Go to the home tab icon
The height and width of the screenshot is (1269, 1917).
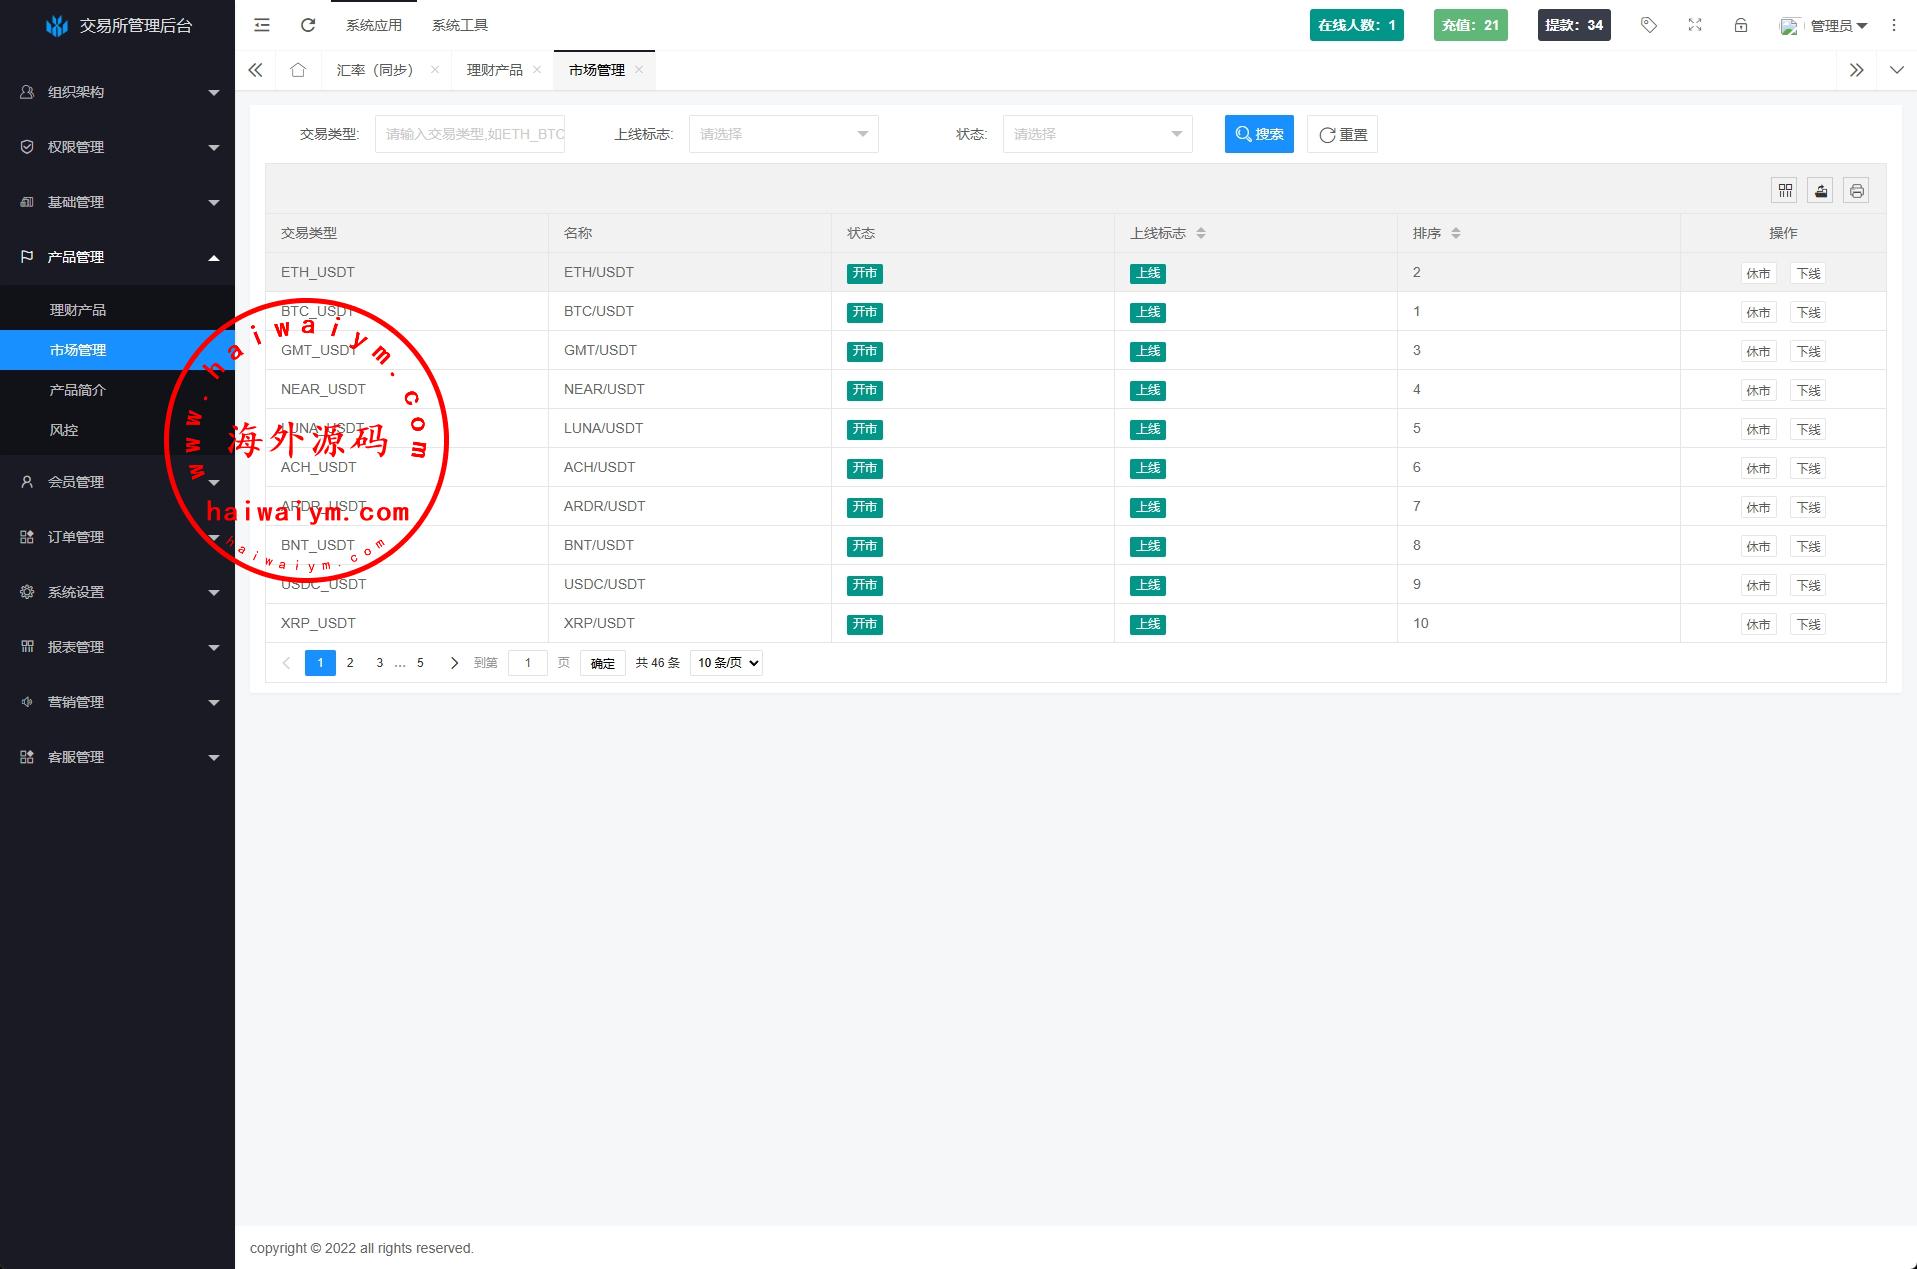[298, 70]
